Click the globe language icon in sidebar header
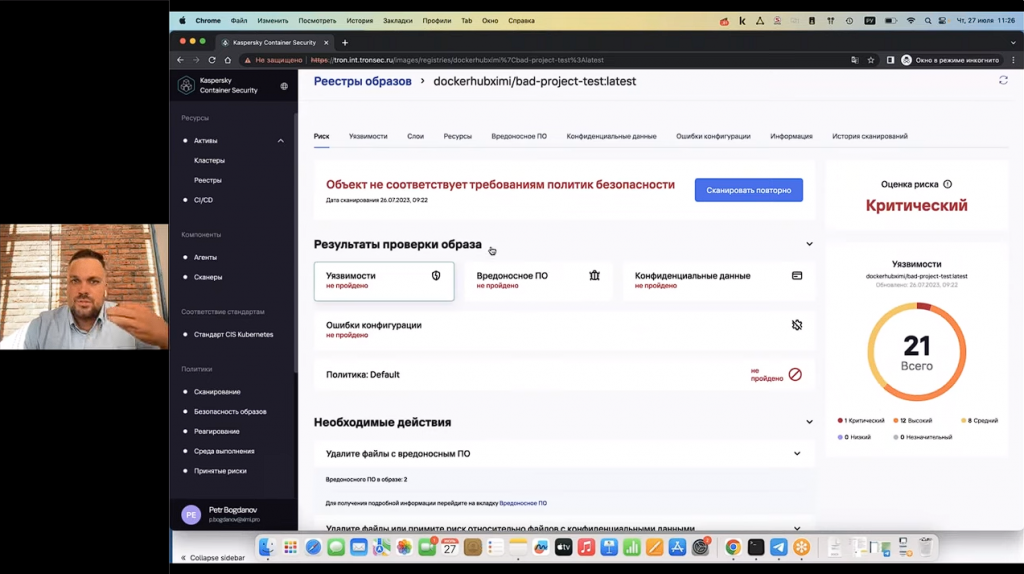The height and width of the screenshot is (574, 1024). [284, 86]
